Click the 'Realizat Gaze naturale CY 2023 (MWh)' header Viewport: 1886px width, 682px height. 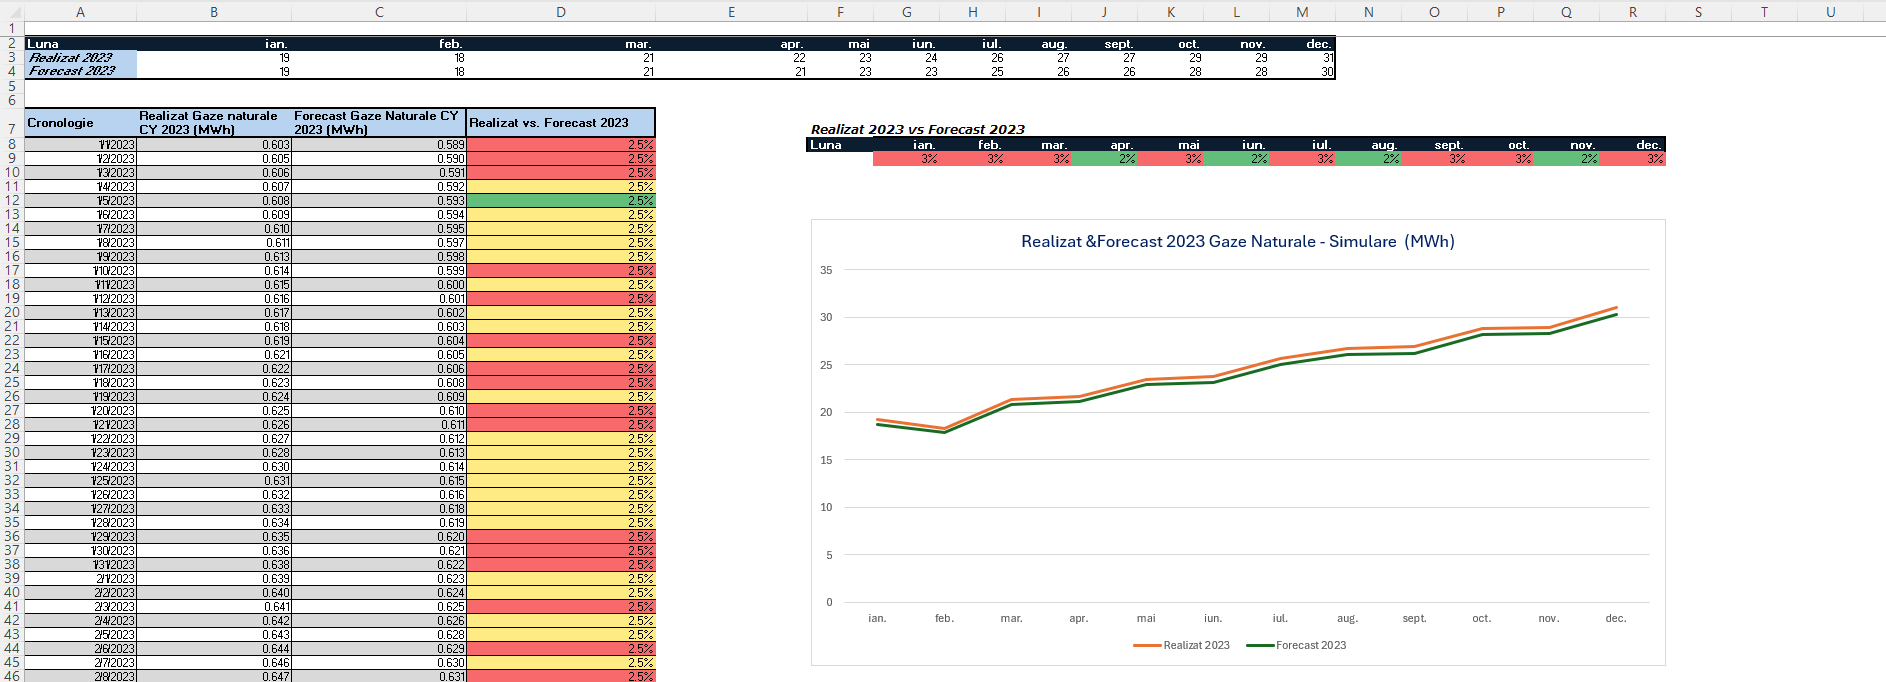coord(214,123)
